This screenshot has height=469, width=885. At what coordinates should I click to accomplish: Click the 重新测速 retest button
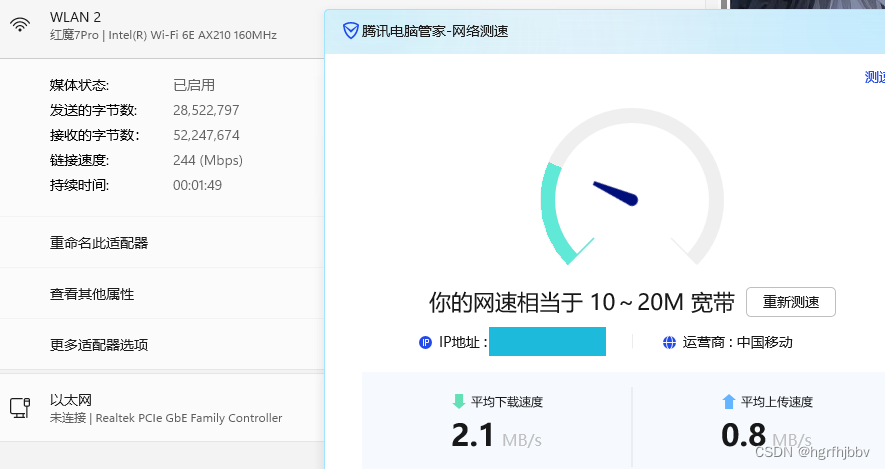[791, 302]
